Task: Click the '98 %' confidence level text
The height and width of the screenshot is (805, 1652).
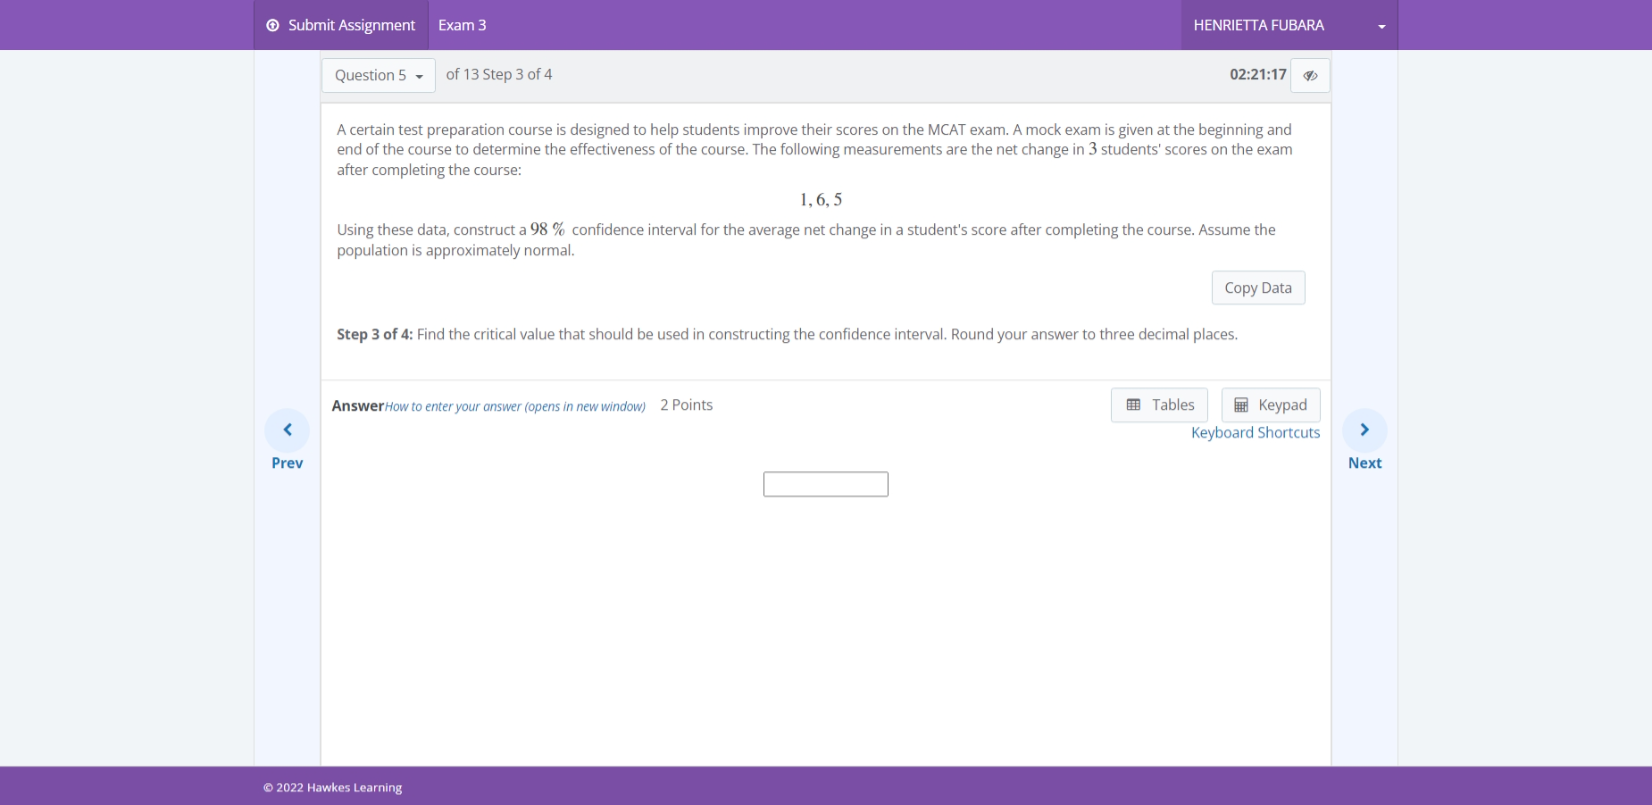Action: coord(548,229)
